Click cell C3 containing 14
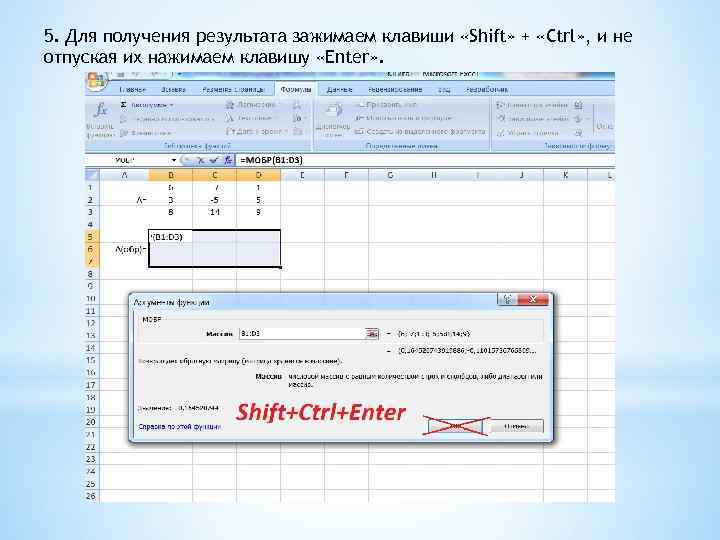 coord(214,212)
